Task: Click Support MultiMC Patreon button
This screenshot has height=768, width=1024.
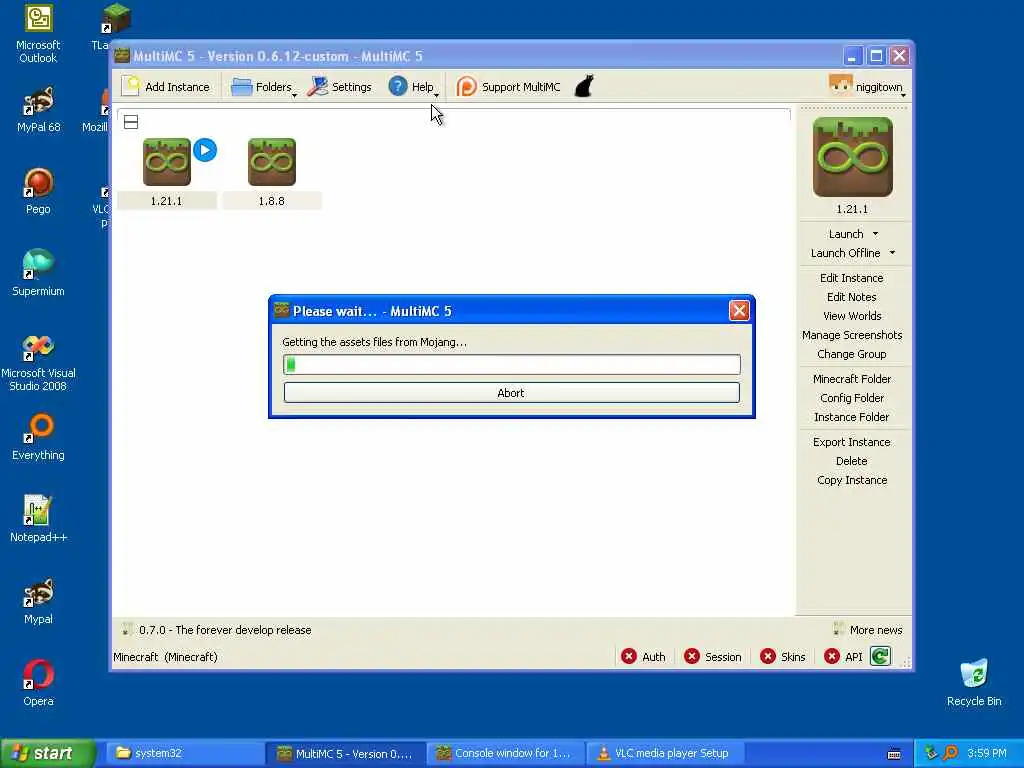Action: (509, 87)
